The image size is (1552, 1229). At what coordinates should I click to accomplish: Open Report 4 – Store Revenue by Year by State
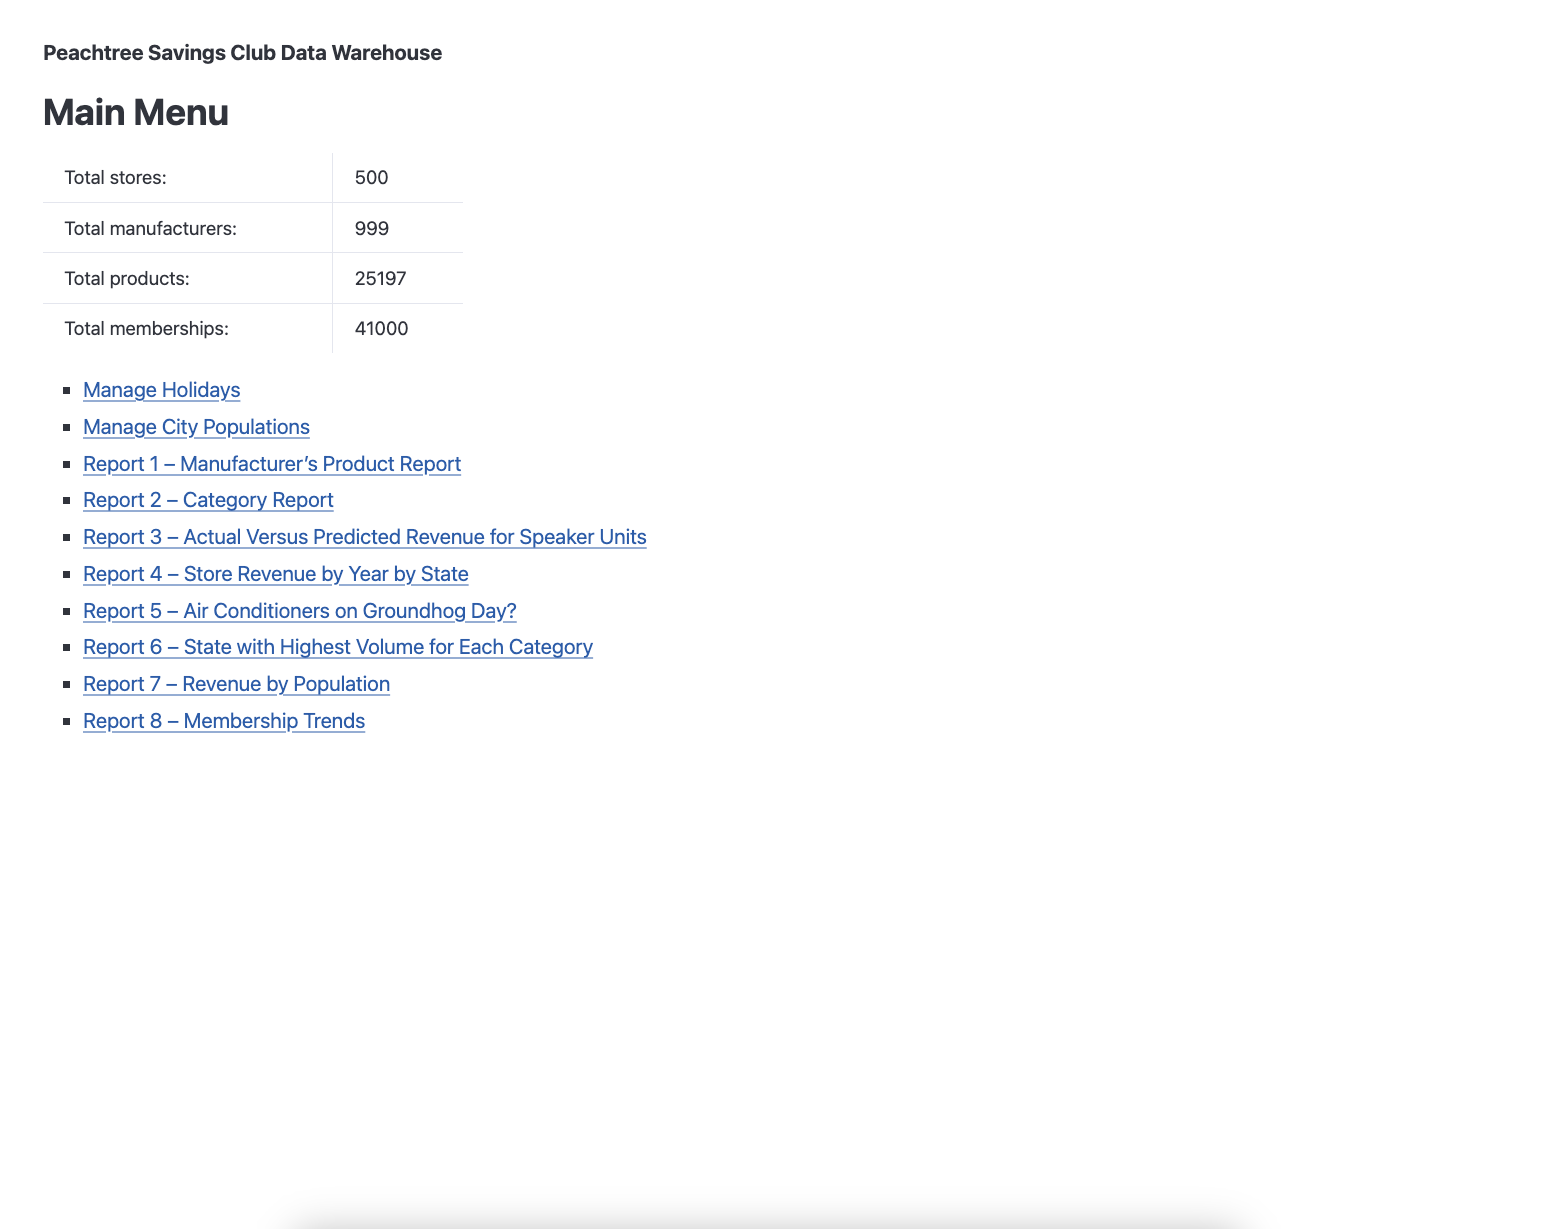coord(275,574)
